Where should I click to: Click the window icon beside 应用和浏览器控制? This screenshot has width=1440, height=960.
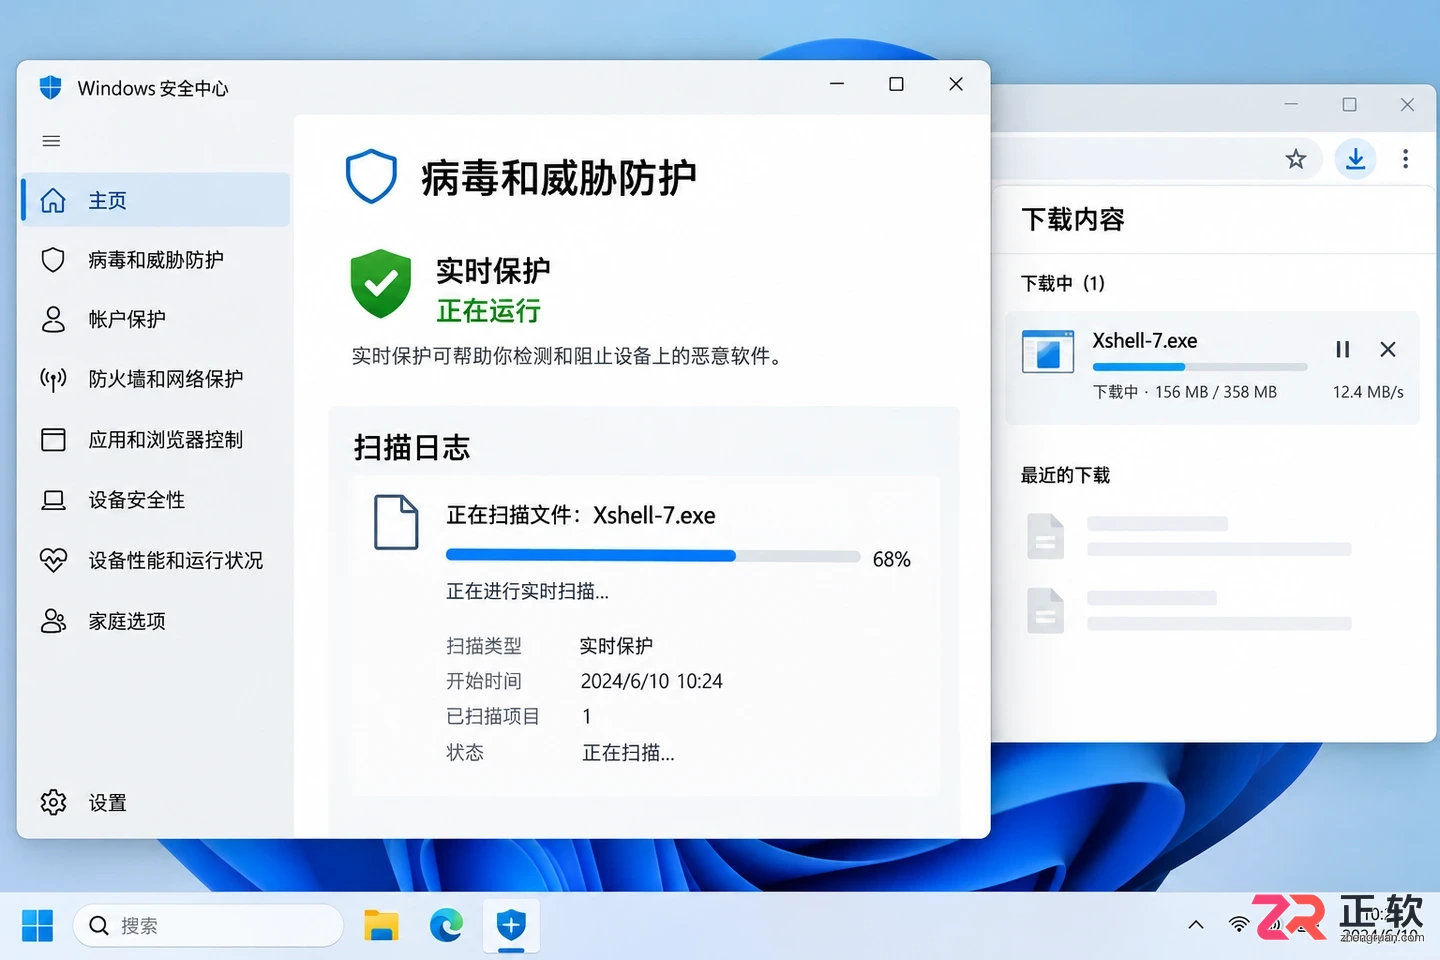pos(53,440)
